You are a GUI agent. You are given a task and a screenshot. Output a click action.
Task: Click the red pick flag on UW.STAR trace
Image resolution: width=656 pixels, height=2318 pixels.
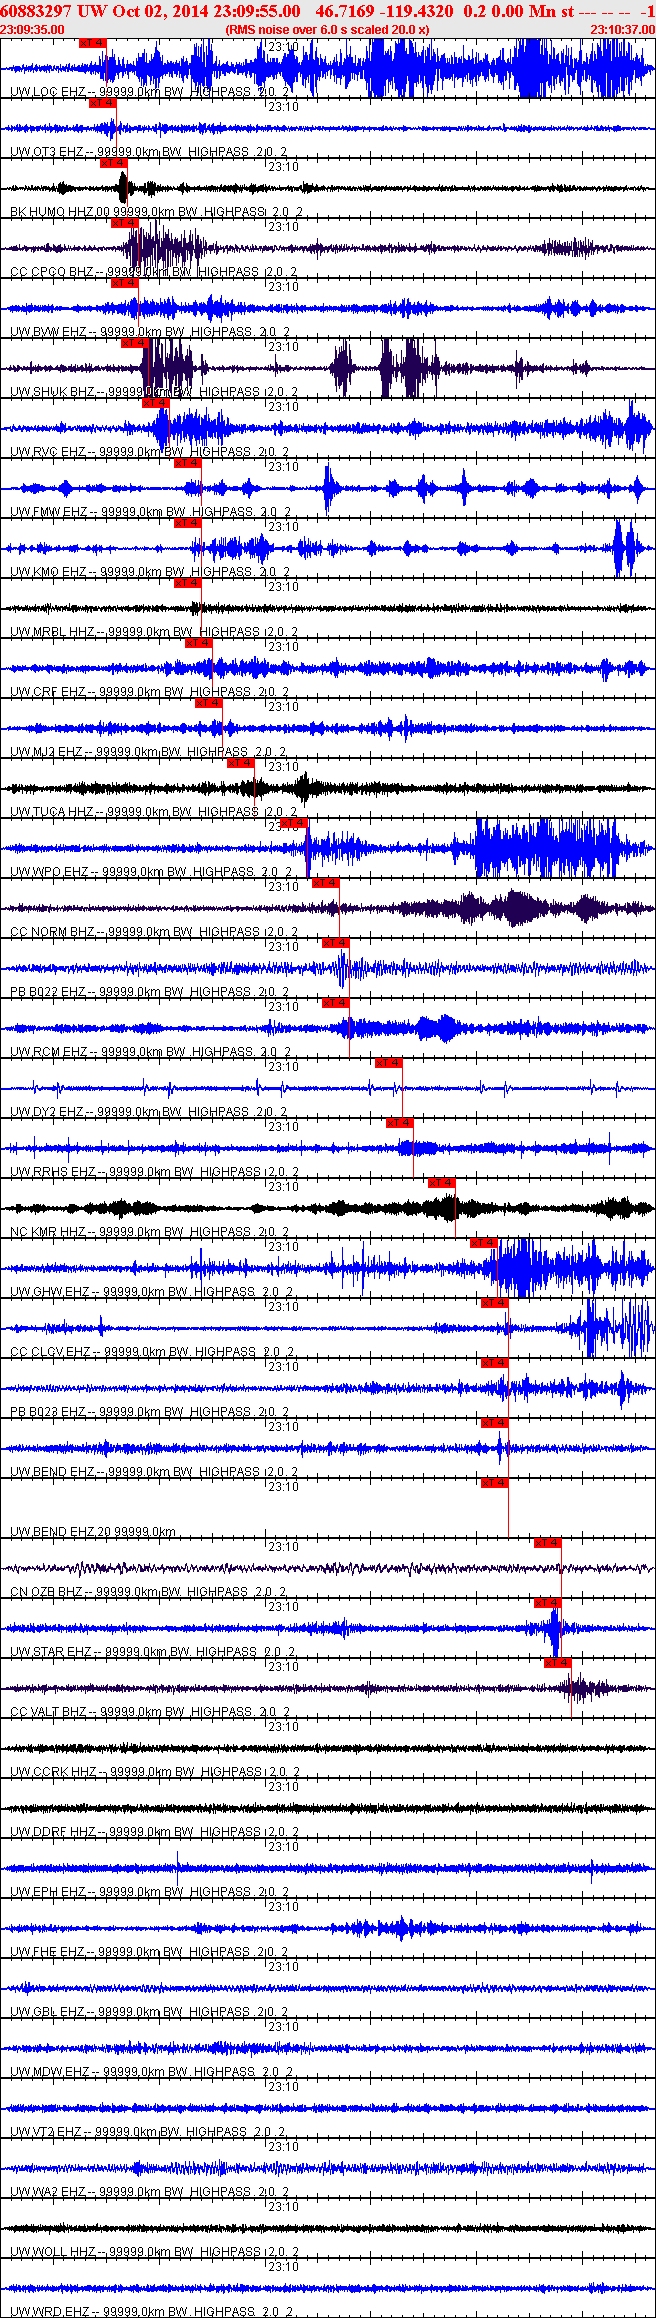(x=547, y=1603)
